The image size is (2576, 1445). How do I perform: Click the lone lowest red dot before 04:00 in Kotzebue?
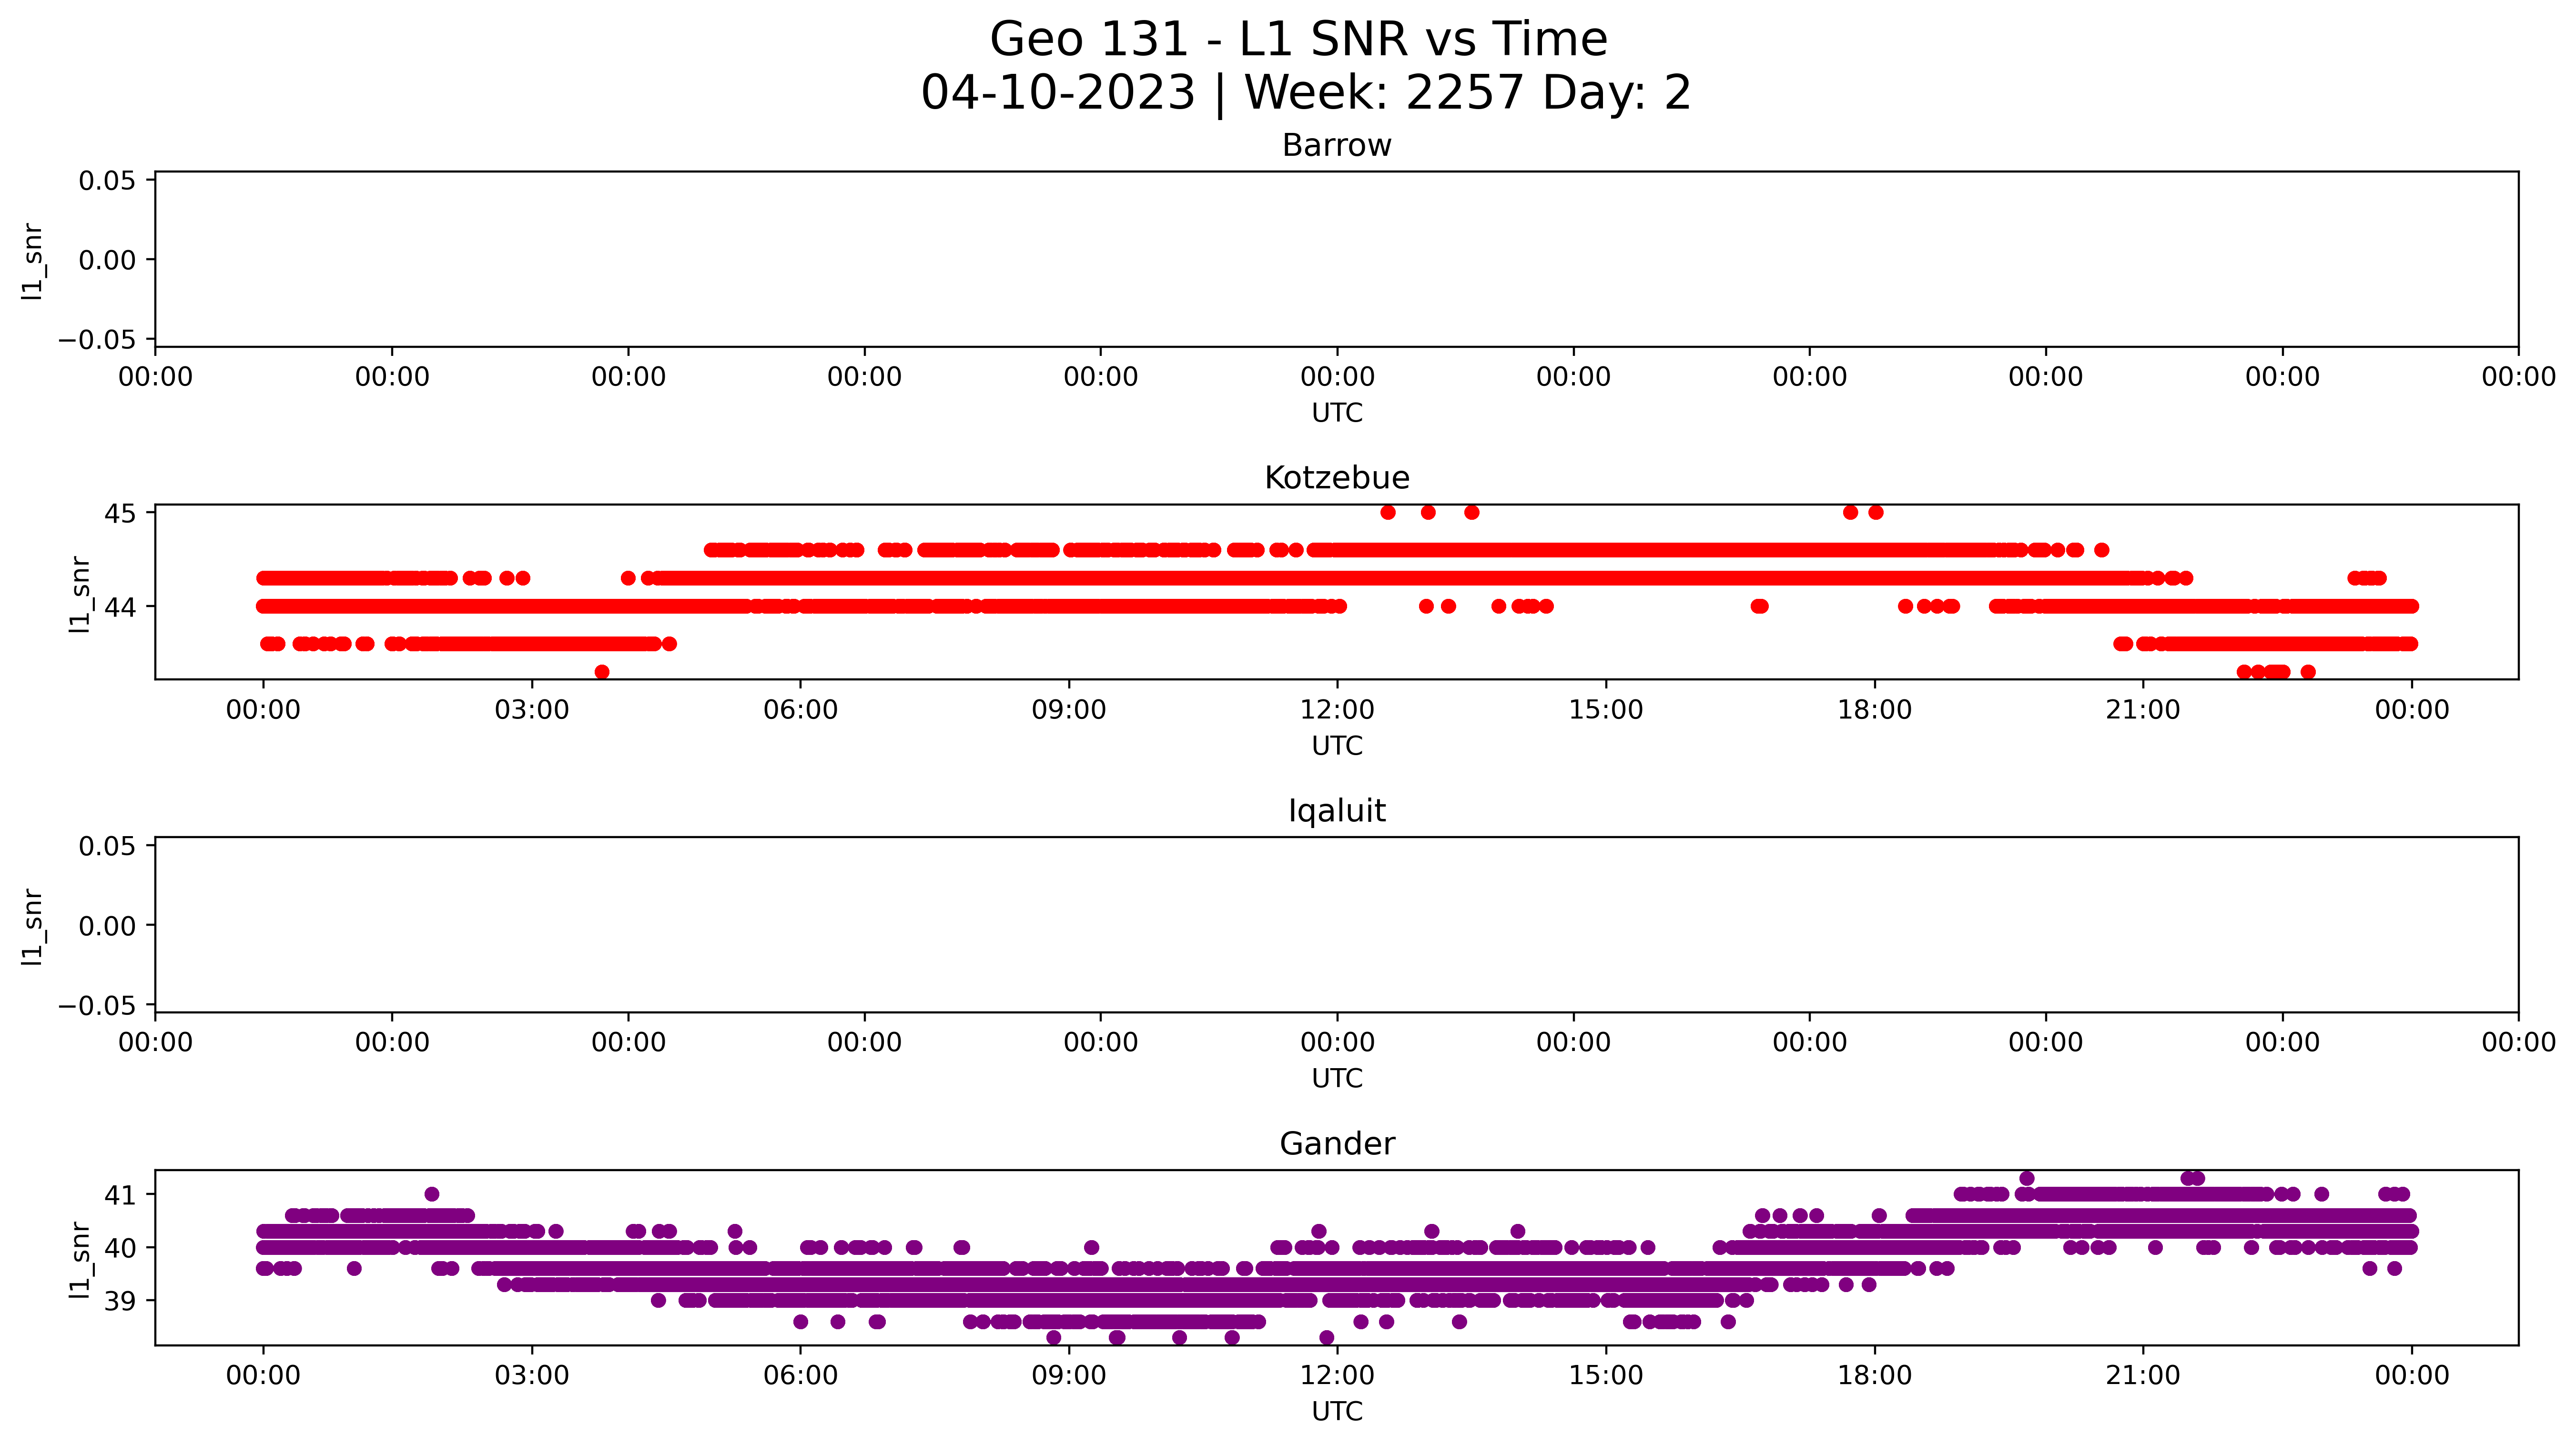pyautogui.click(x=602, y=672)
